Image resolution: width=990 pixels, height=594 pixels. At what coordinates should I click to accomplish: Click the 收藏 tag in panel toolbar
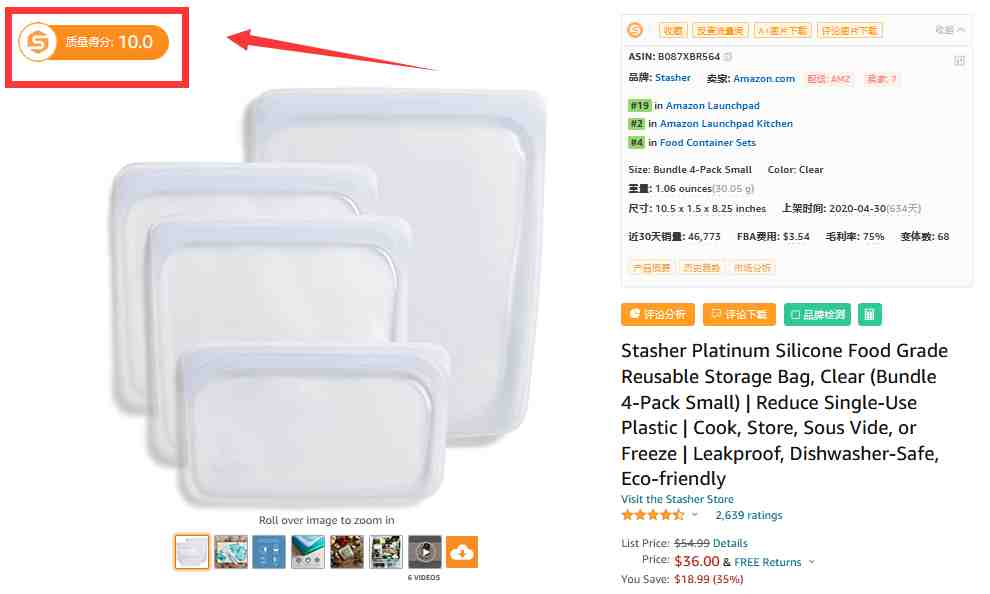click(x=672, y=30)
